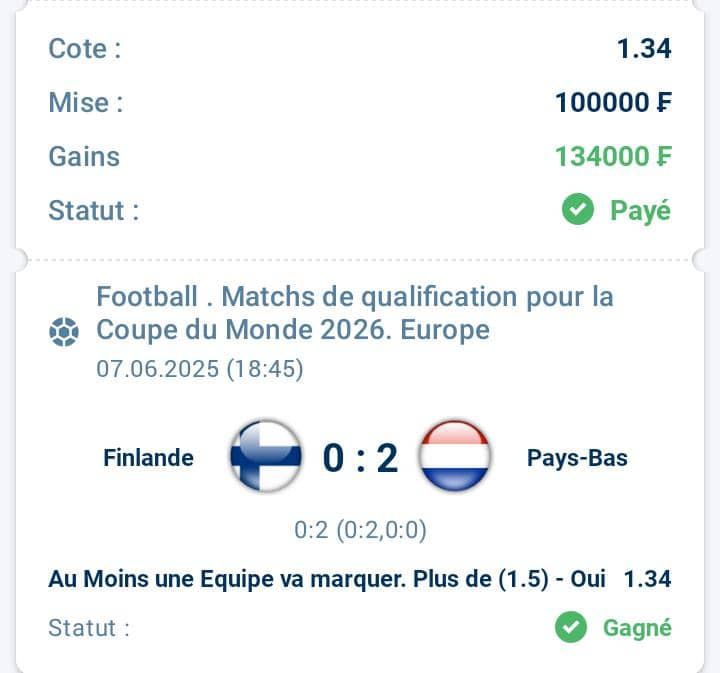
Task: Select the Finlande team name
Action: 148,458
